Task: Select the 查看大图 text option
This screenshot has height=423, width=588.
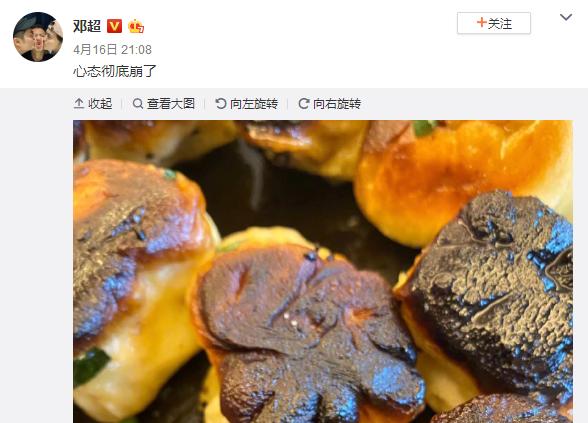Action: coord(171,104)
